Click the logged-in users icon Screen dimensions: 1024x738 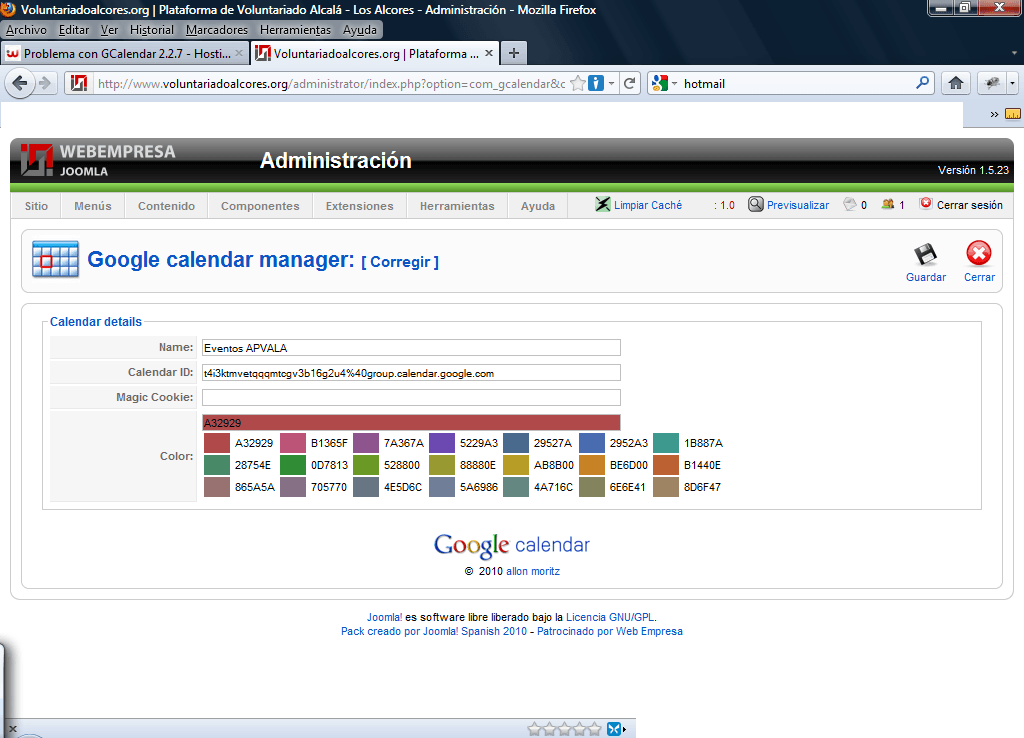(x=888, y=204)
